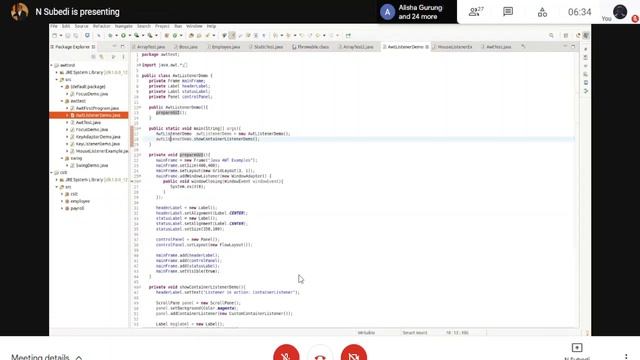Expand the payroll package node
The width and height of the screenshot is (640, 360).
click(x=62, y=208)
